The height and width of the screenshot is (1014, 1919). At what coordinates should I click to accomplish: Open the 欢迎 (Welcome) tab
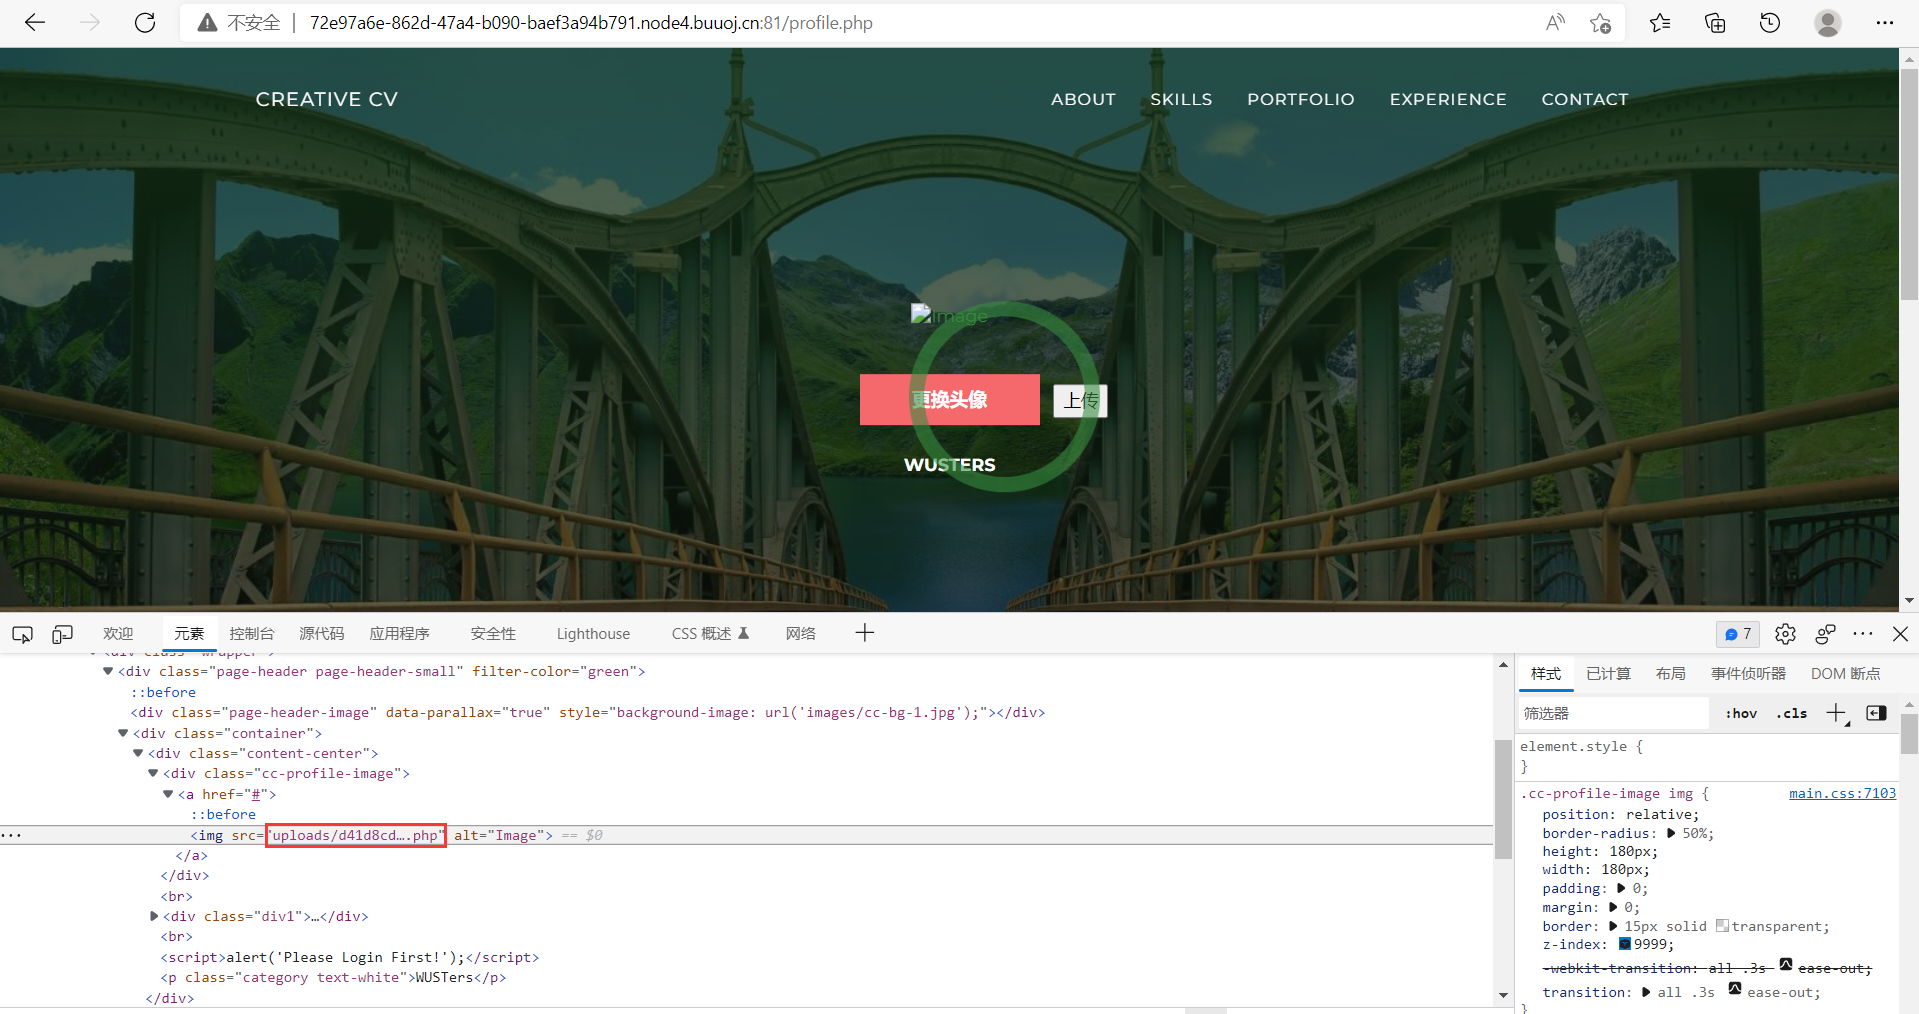[x=118, y=634]
